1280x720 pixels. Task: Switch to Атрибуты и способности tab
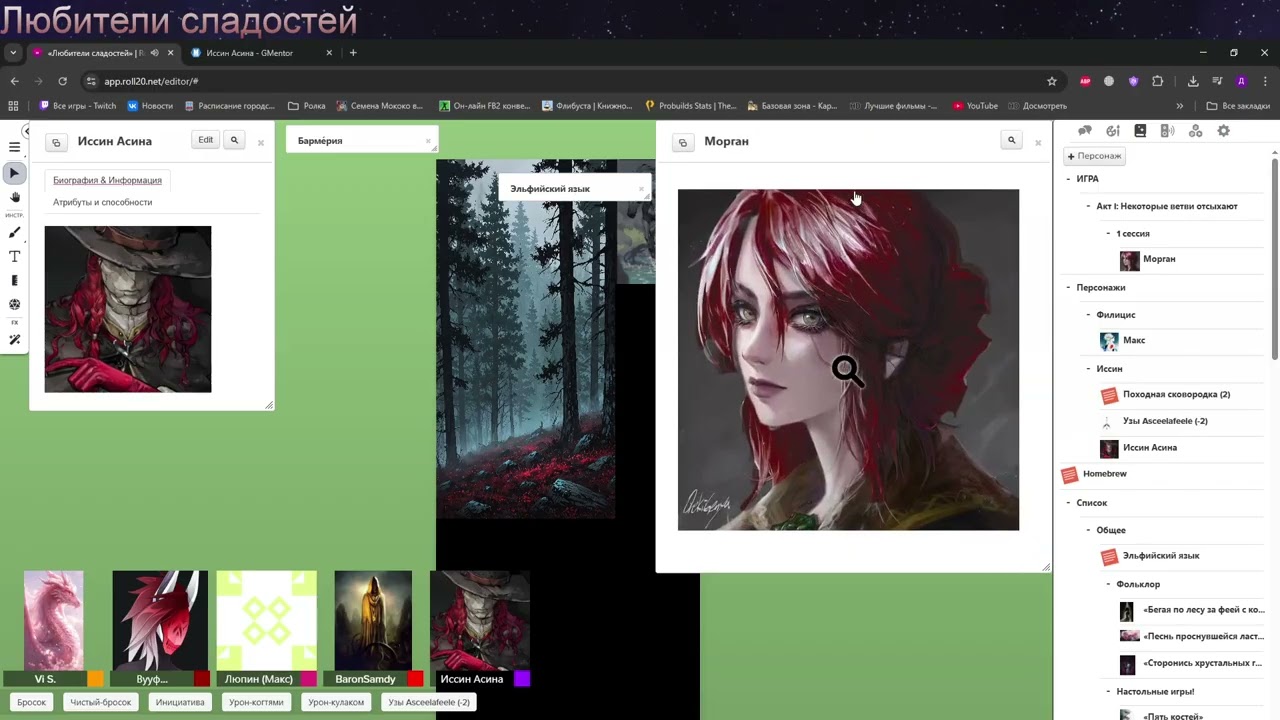[x=103, y=202]
